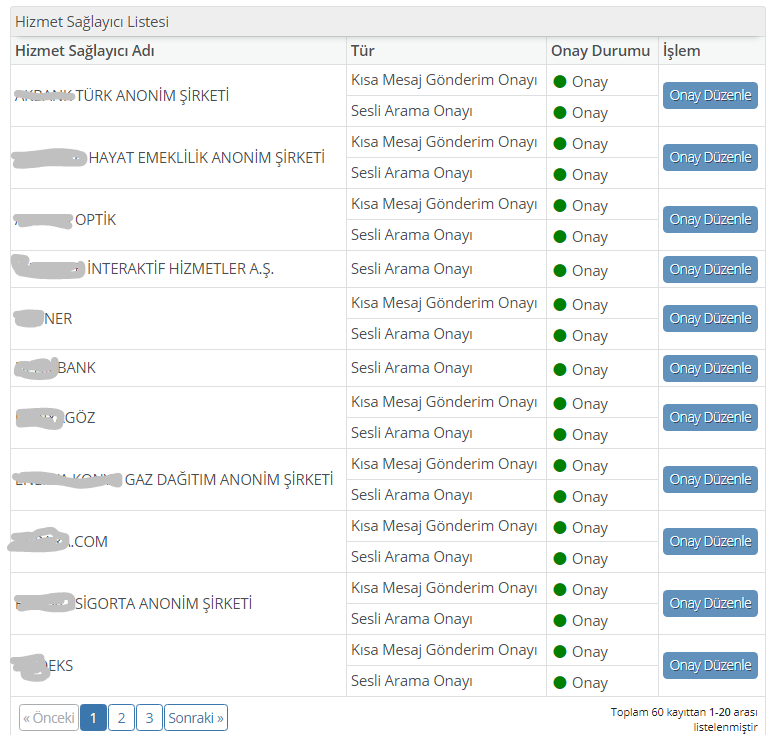Image resolution: width=774 pixels, height=735 pixels.
Task: Go to previous page with Önceki
Action: [x=48, y=718]
